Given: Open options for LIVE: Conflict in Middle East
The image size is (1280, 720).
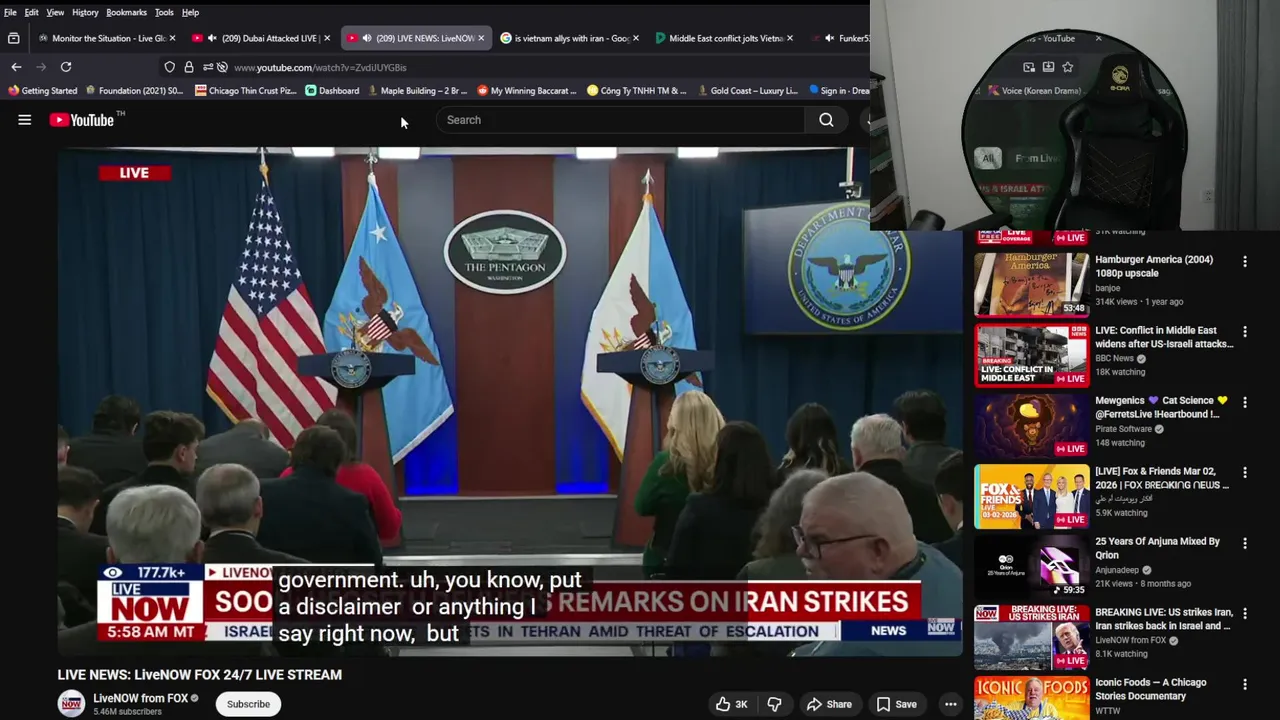Looking at the screenshot, I should (x=1245, y=332).
